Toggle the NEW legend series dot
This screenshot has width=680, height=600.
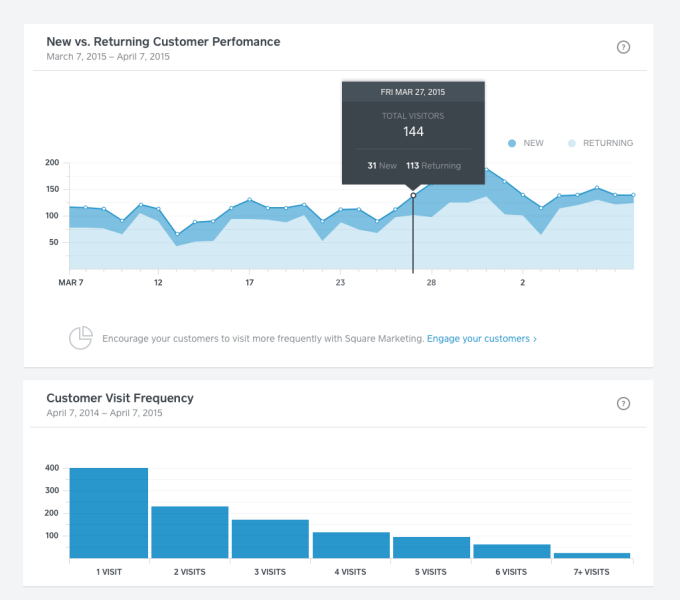[x=512, y=143]
